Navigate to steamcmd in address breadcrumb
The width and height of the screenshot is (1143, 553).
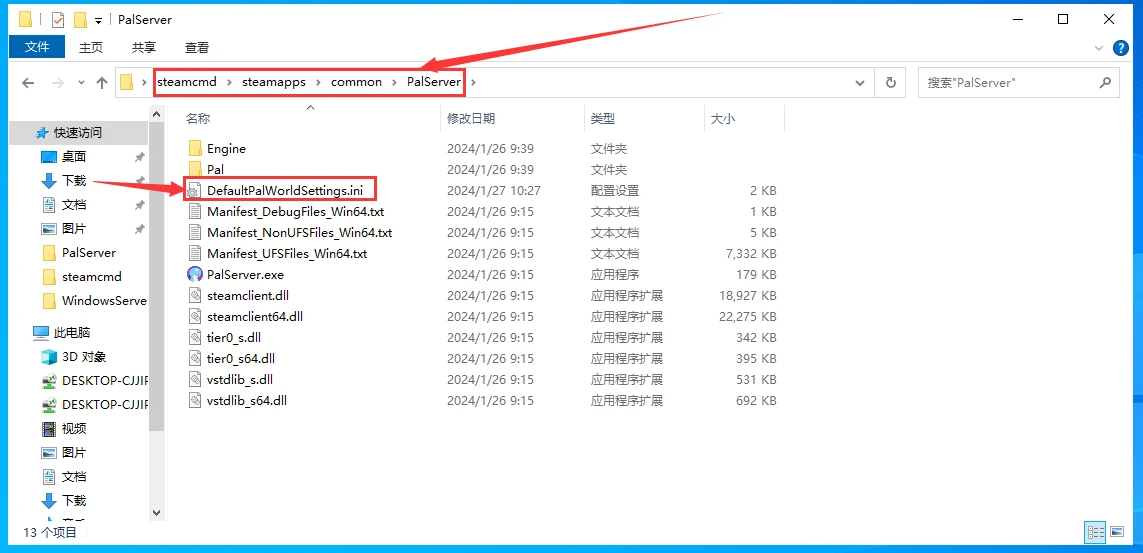188,82
